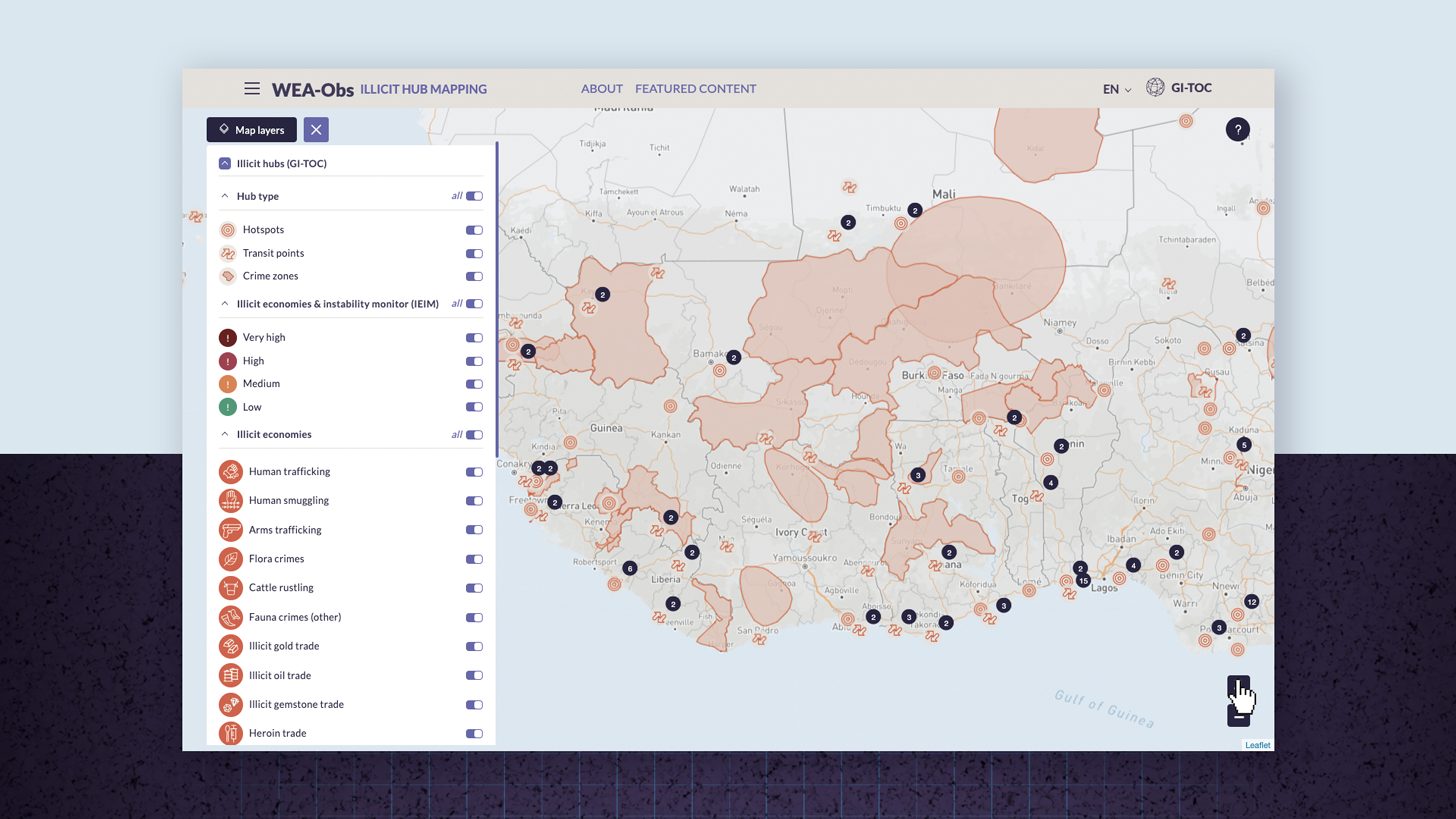Toggle the Crime zones layer switch
The image size is (1456, 819).
point(474,277)
